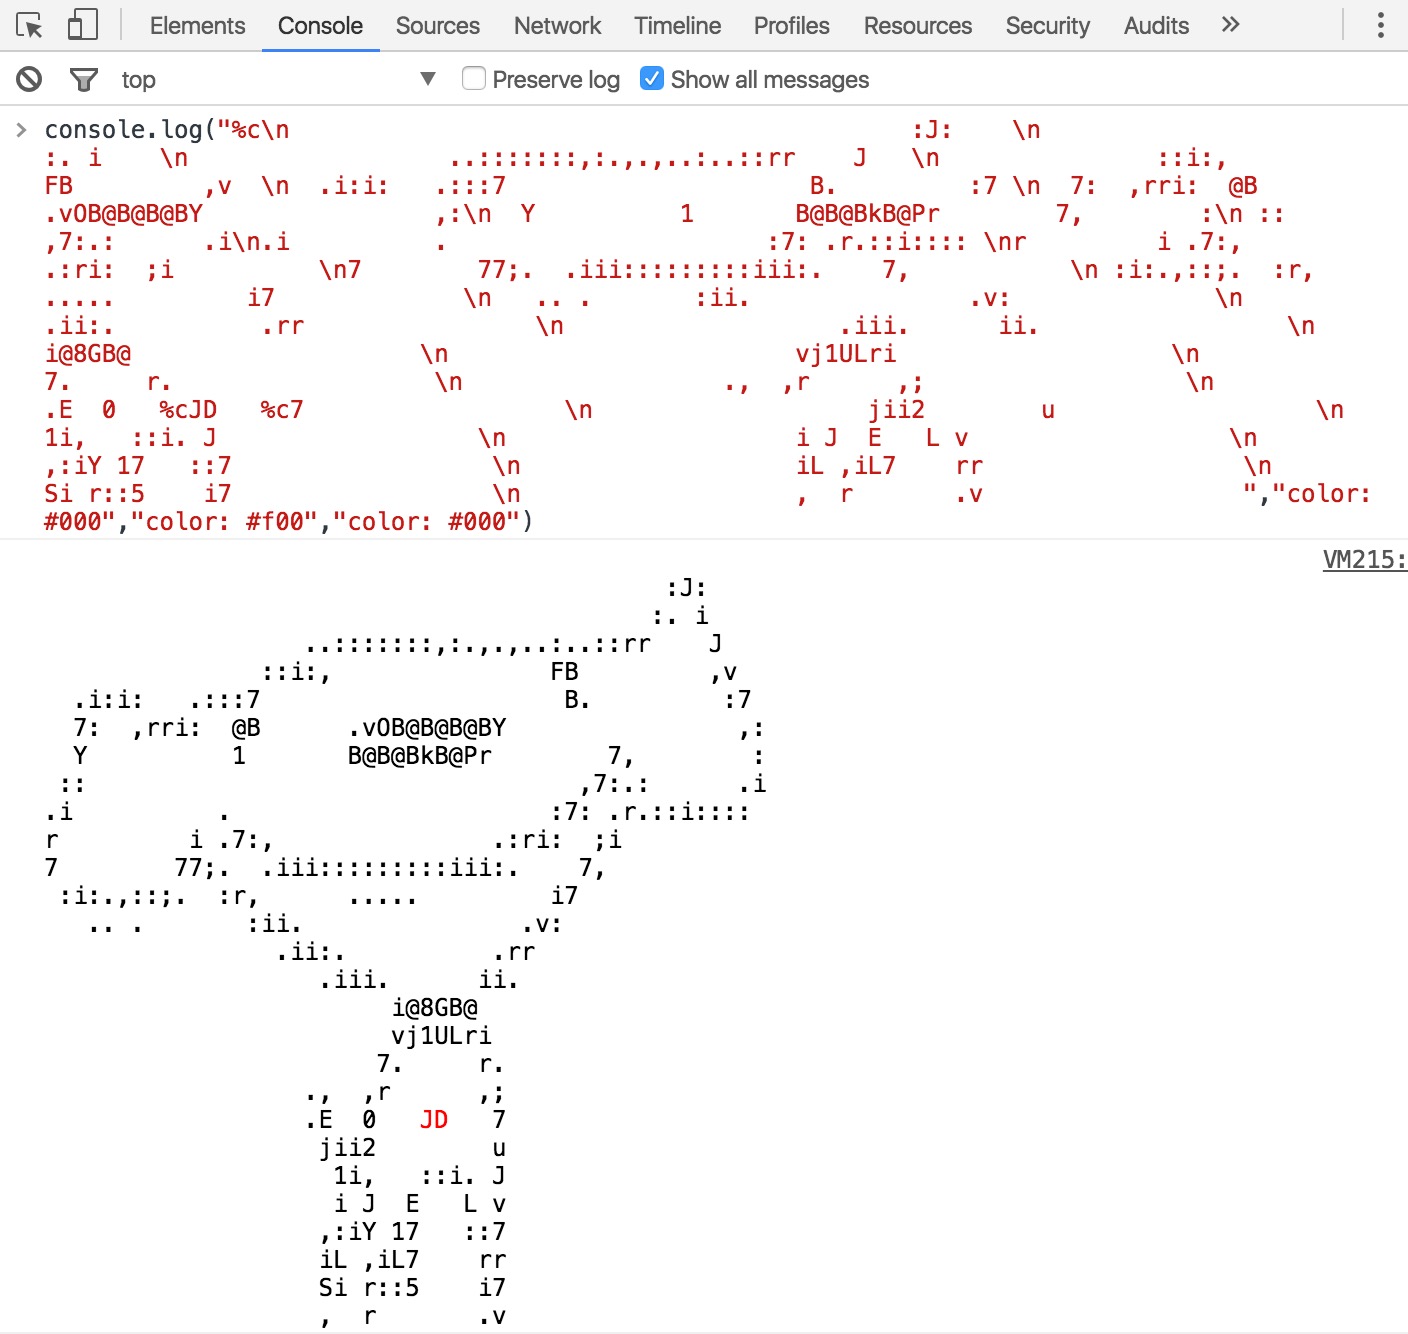This screenshot has width=1408, height=1334.
Task: Open the Resources tab
Action: (x=918, y=26)
